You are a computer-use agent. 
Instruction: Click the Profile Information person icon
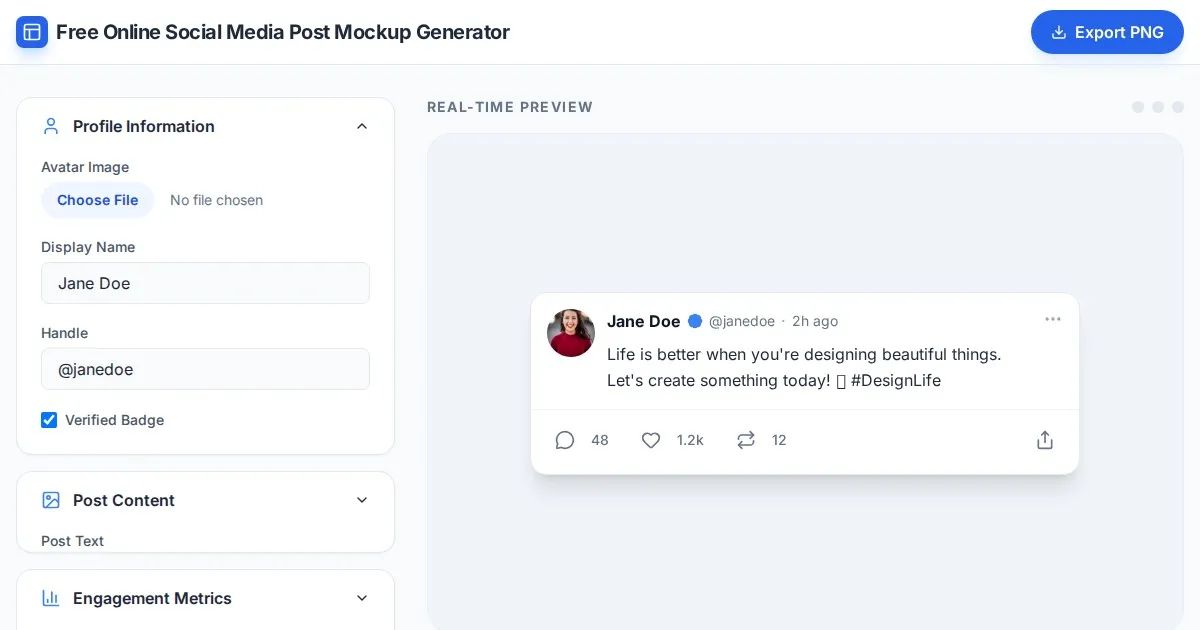click(x=51, y=126)
